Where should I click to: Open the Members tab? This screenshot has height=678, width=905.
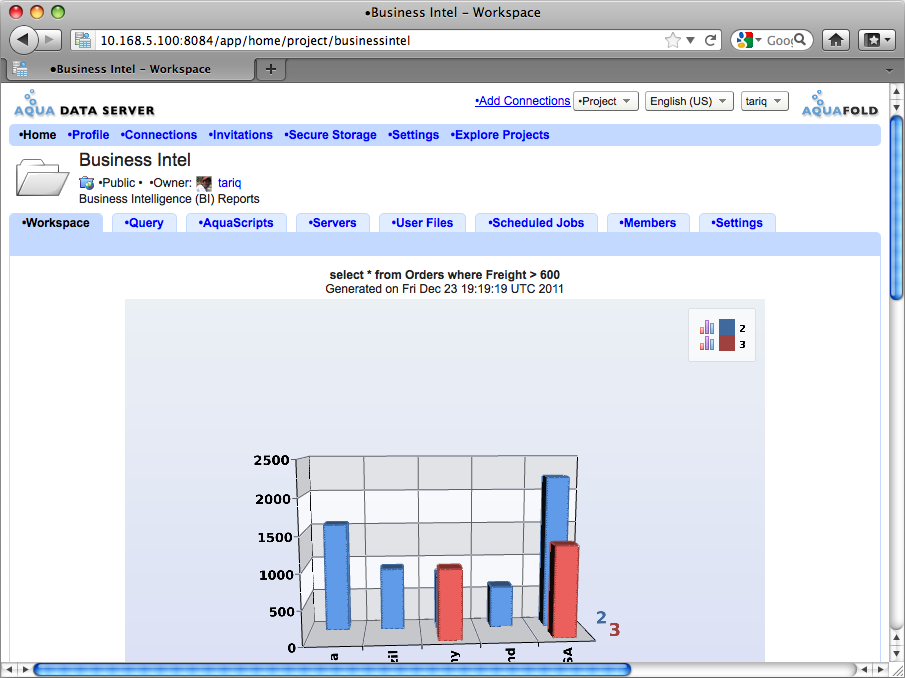(x=648, y=223)
